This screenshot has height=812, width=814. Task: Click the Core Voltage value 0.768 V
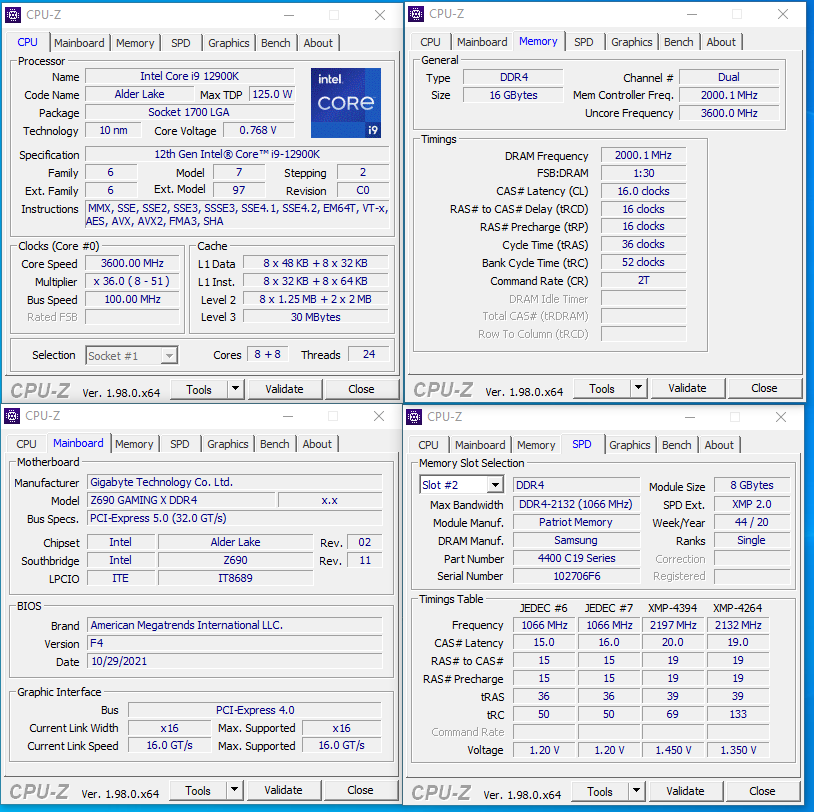258,130
